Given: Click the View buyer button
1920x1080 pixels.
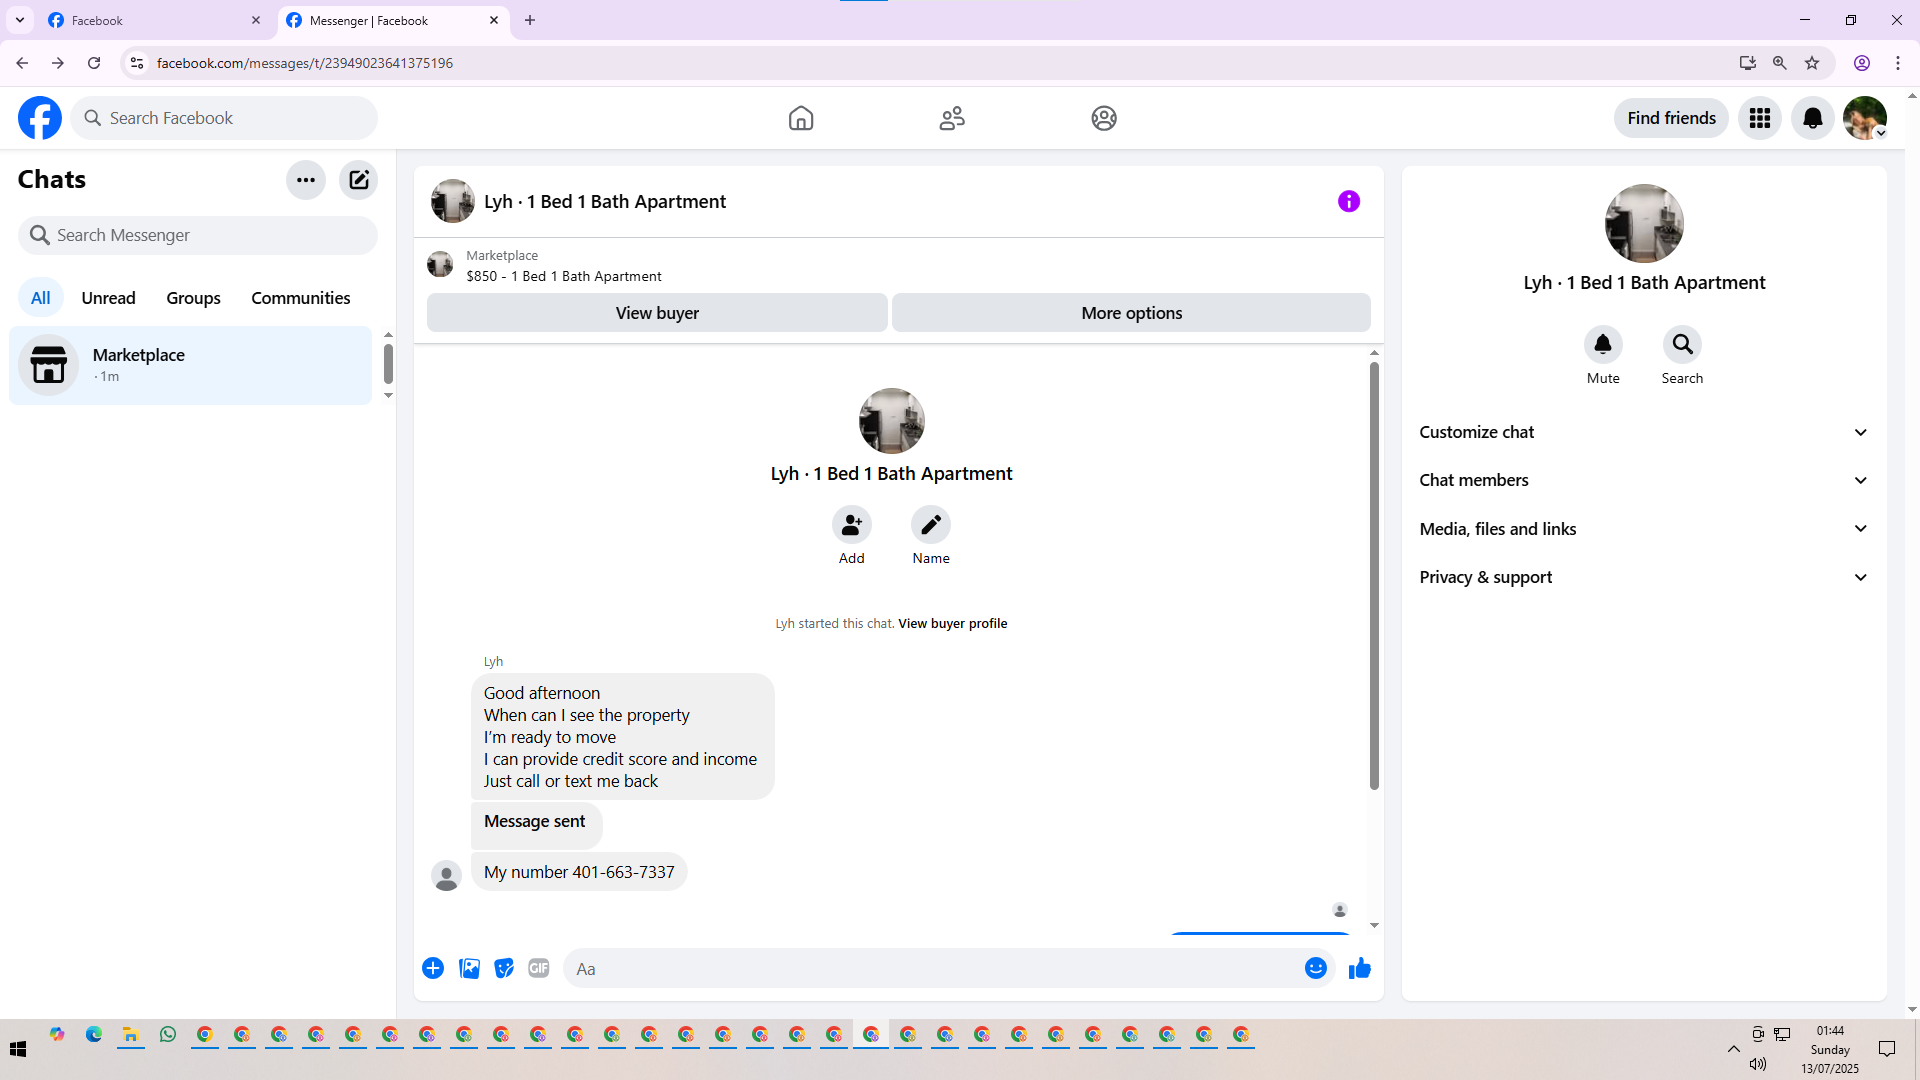Looking at the screenshot, I should pos(657,313).
